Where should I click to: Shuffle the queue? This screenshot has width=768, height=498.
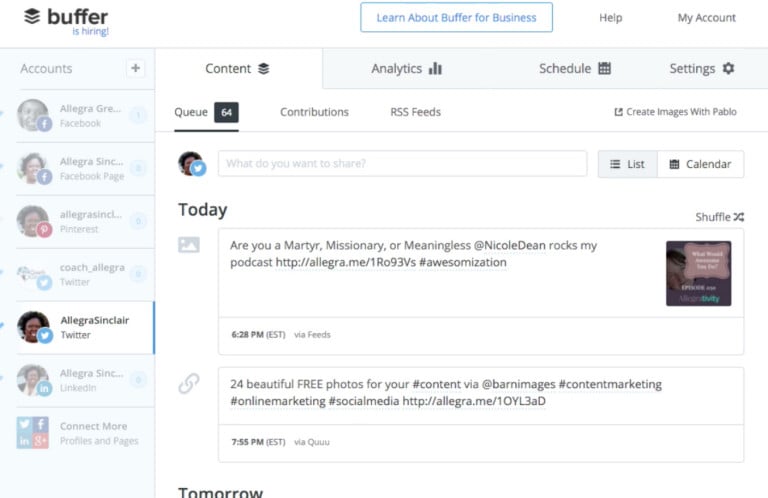720,217
